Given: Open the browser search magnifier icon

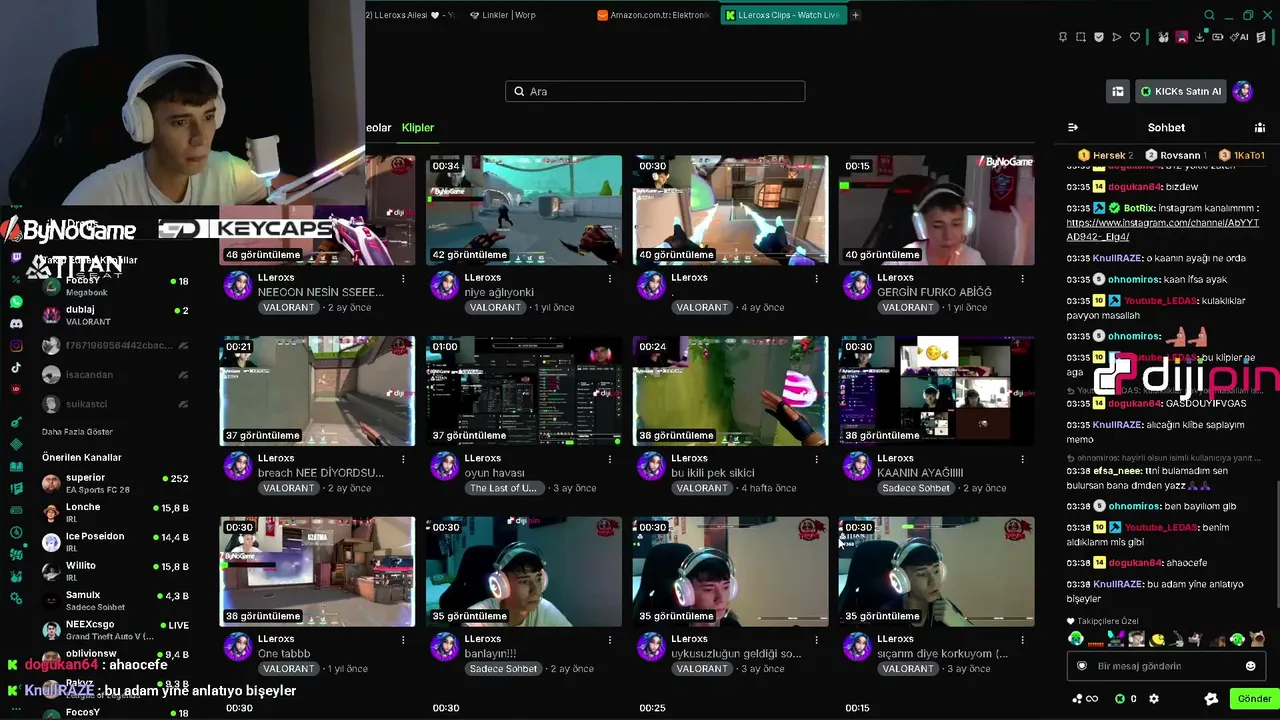Looking at the screenshot, I should (x=1209, y=15).
